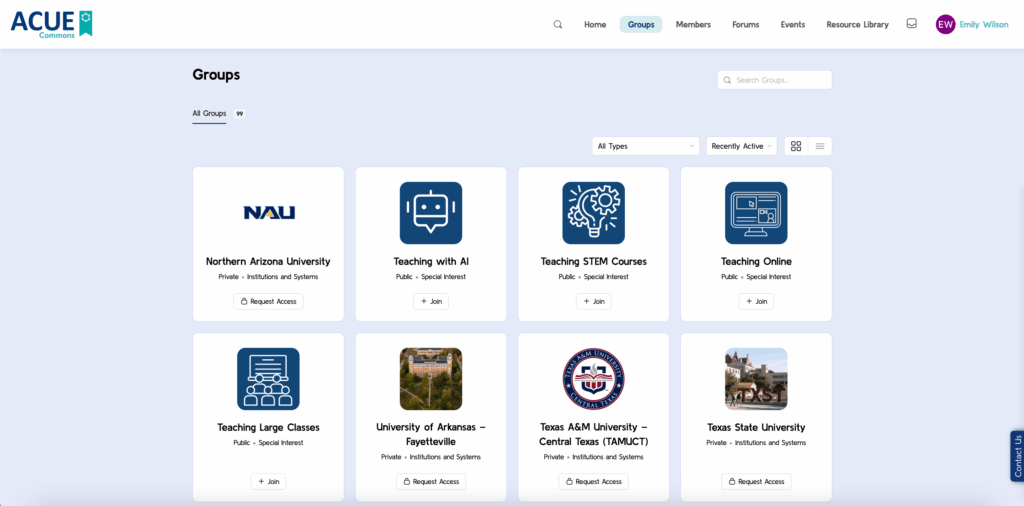Request access to University of Arkansas – Fayetteville
Screen dimensions: 1024x506
click(431, 481)
